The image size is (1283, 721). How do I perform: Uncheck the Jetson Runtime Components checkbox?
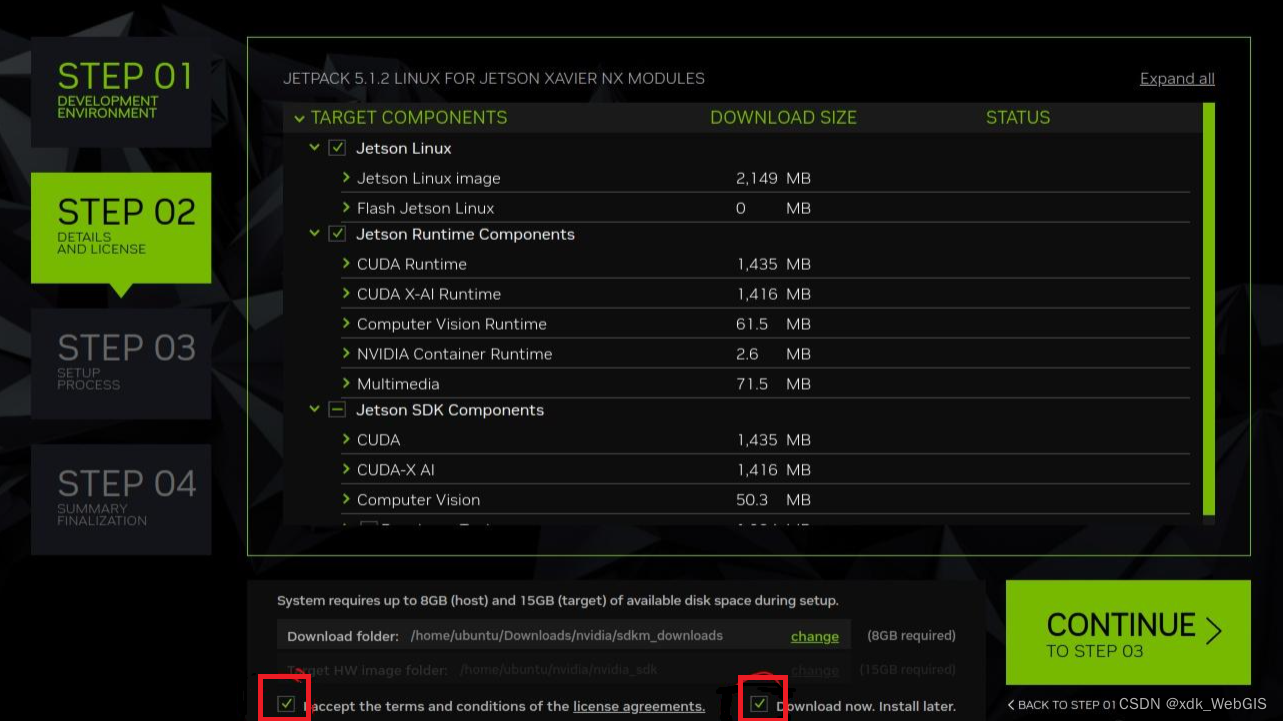tap(337, 234)
